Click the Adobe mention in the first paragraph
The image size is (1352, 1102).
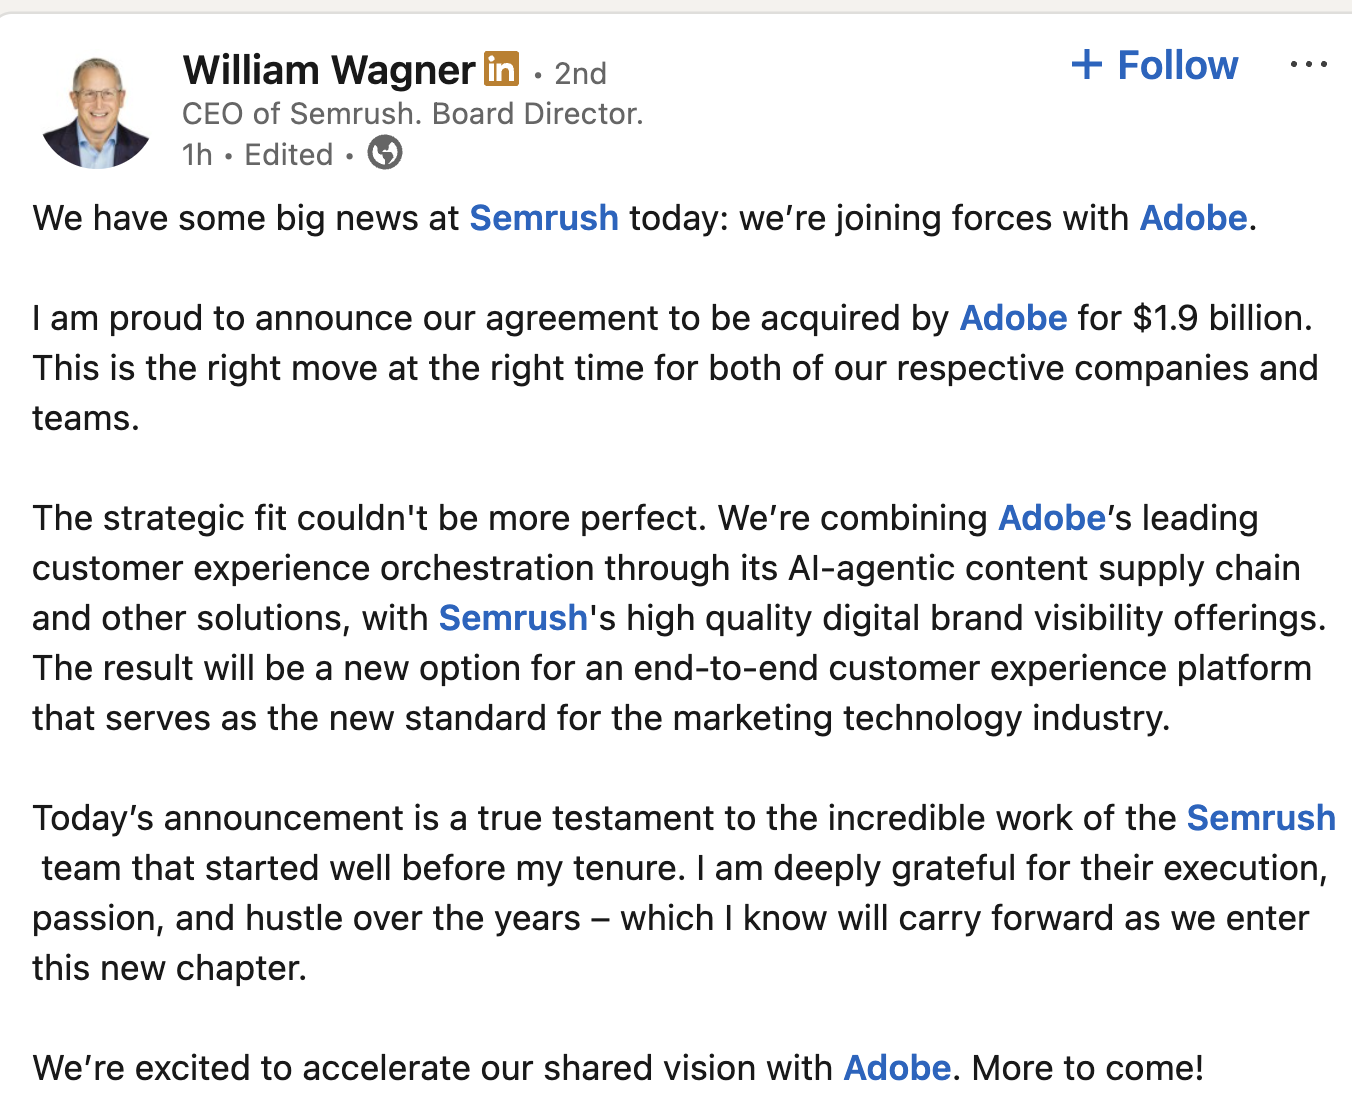[1192, 218]
